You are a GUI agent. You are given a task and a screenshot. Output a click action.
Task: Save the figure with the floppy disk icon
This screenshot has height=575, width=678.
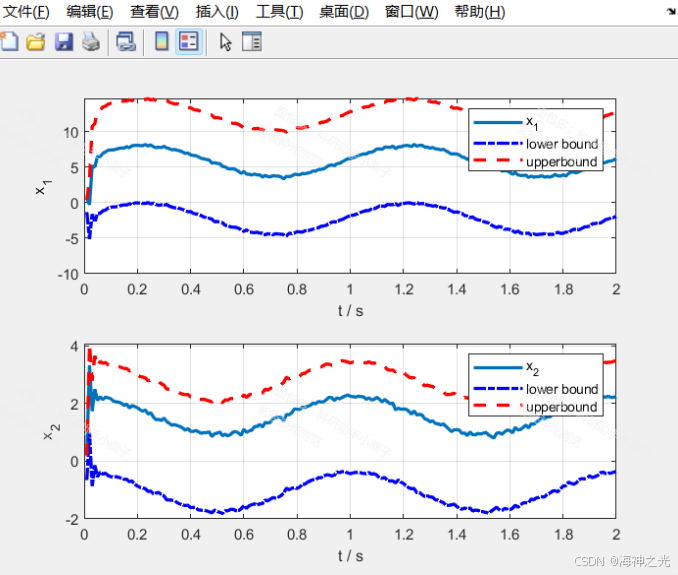tap(64, 42)
